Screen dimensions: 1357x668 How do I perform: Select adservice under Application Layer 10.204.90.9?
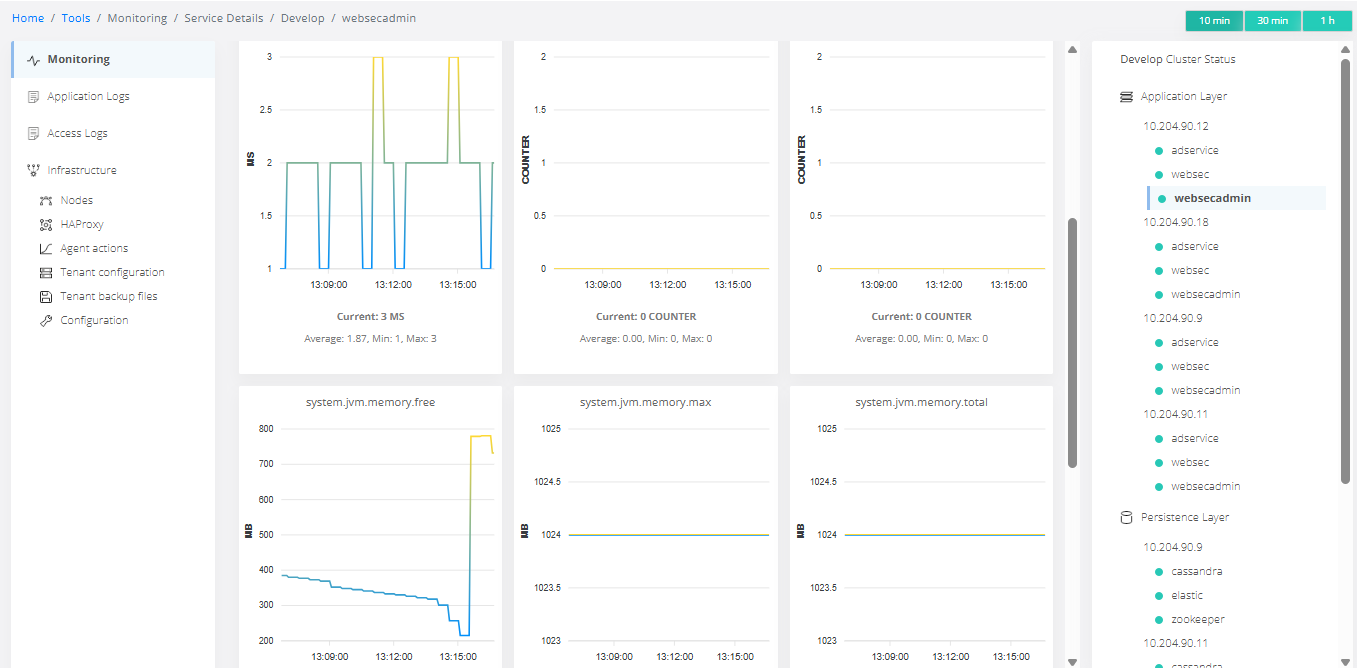pyautogui.click(x=1194, y=343)
